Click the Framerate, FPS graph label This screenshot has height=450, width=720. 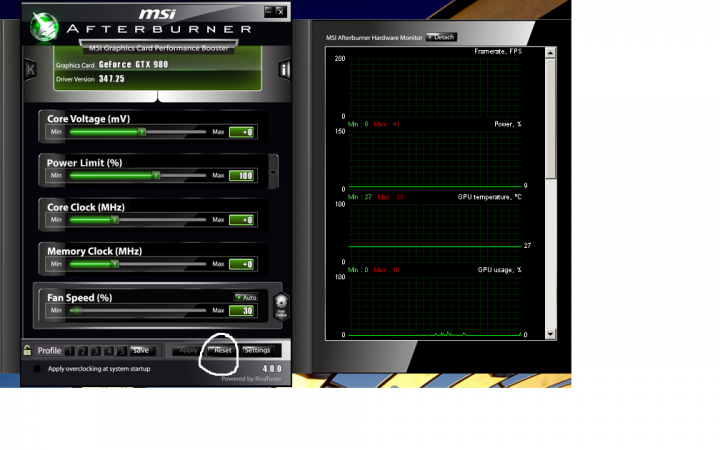pyautogui.click(x=498, y=51)
